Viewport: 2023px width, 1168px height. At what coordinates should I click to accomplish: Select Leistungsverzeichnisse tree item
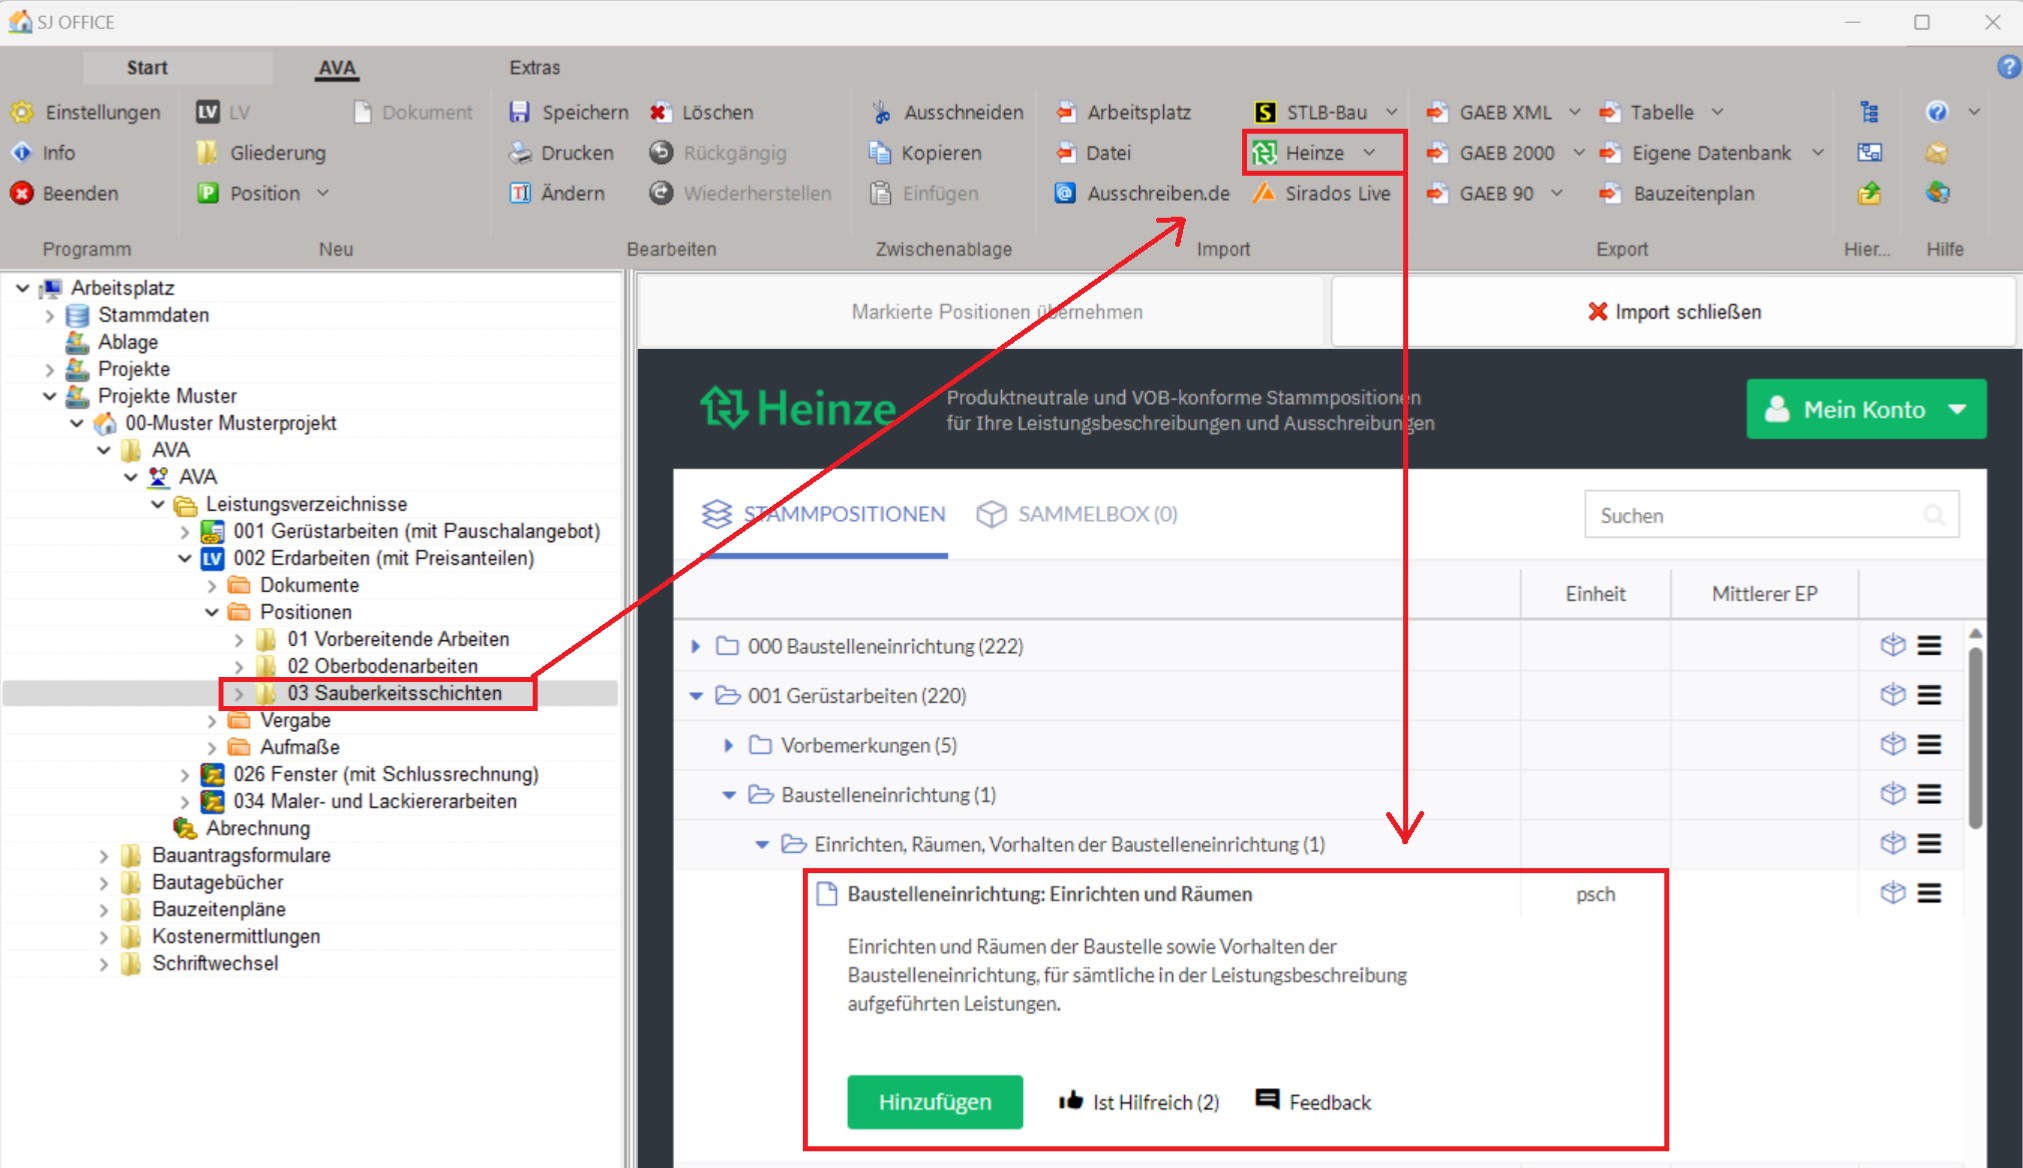tap(306, 504)
